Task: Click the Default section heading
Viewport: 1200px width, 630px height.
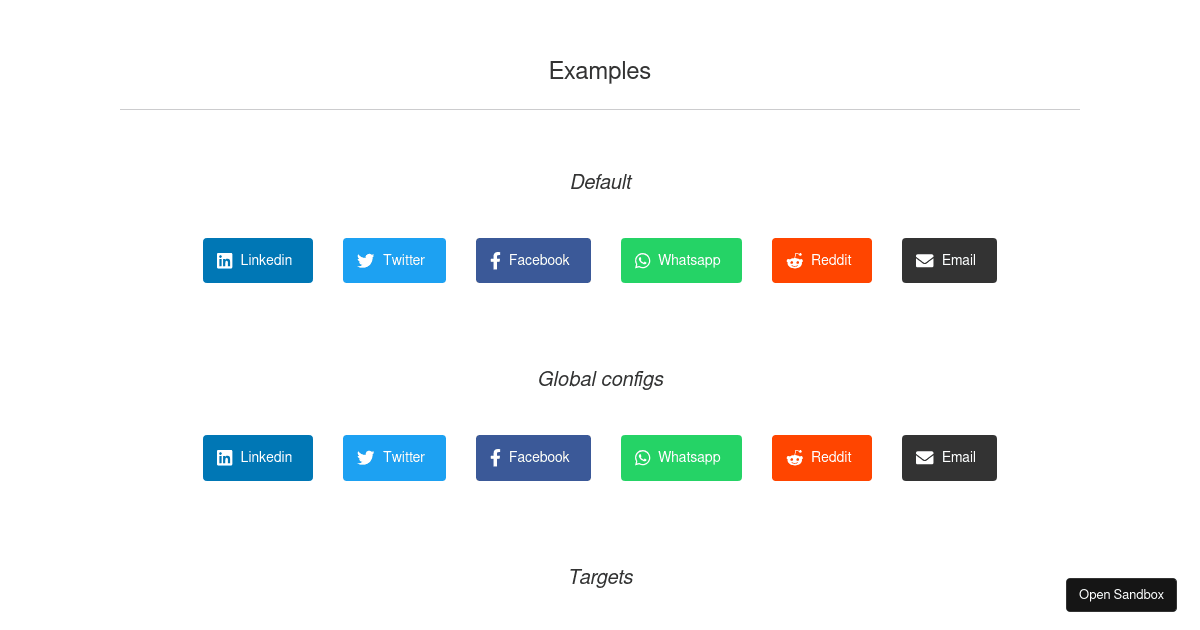Action: click(600, 182)
